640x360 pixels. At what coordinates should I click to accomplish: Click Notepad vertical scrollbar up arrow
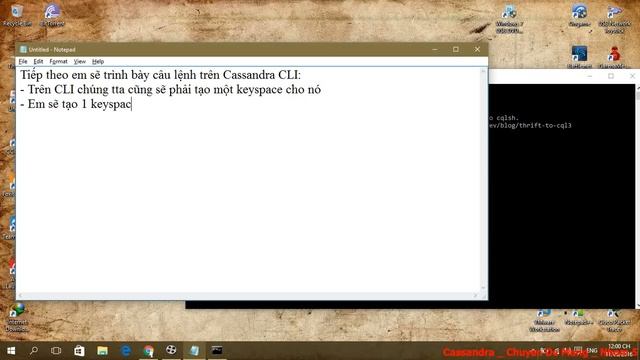[483, 72]
